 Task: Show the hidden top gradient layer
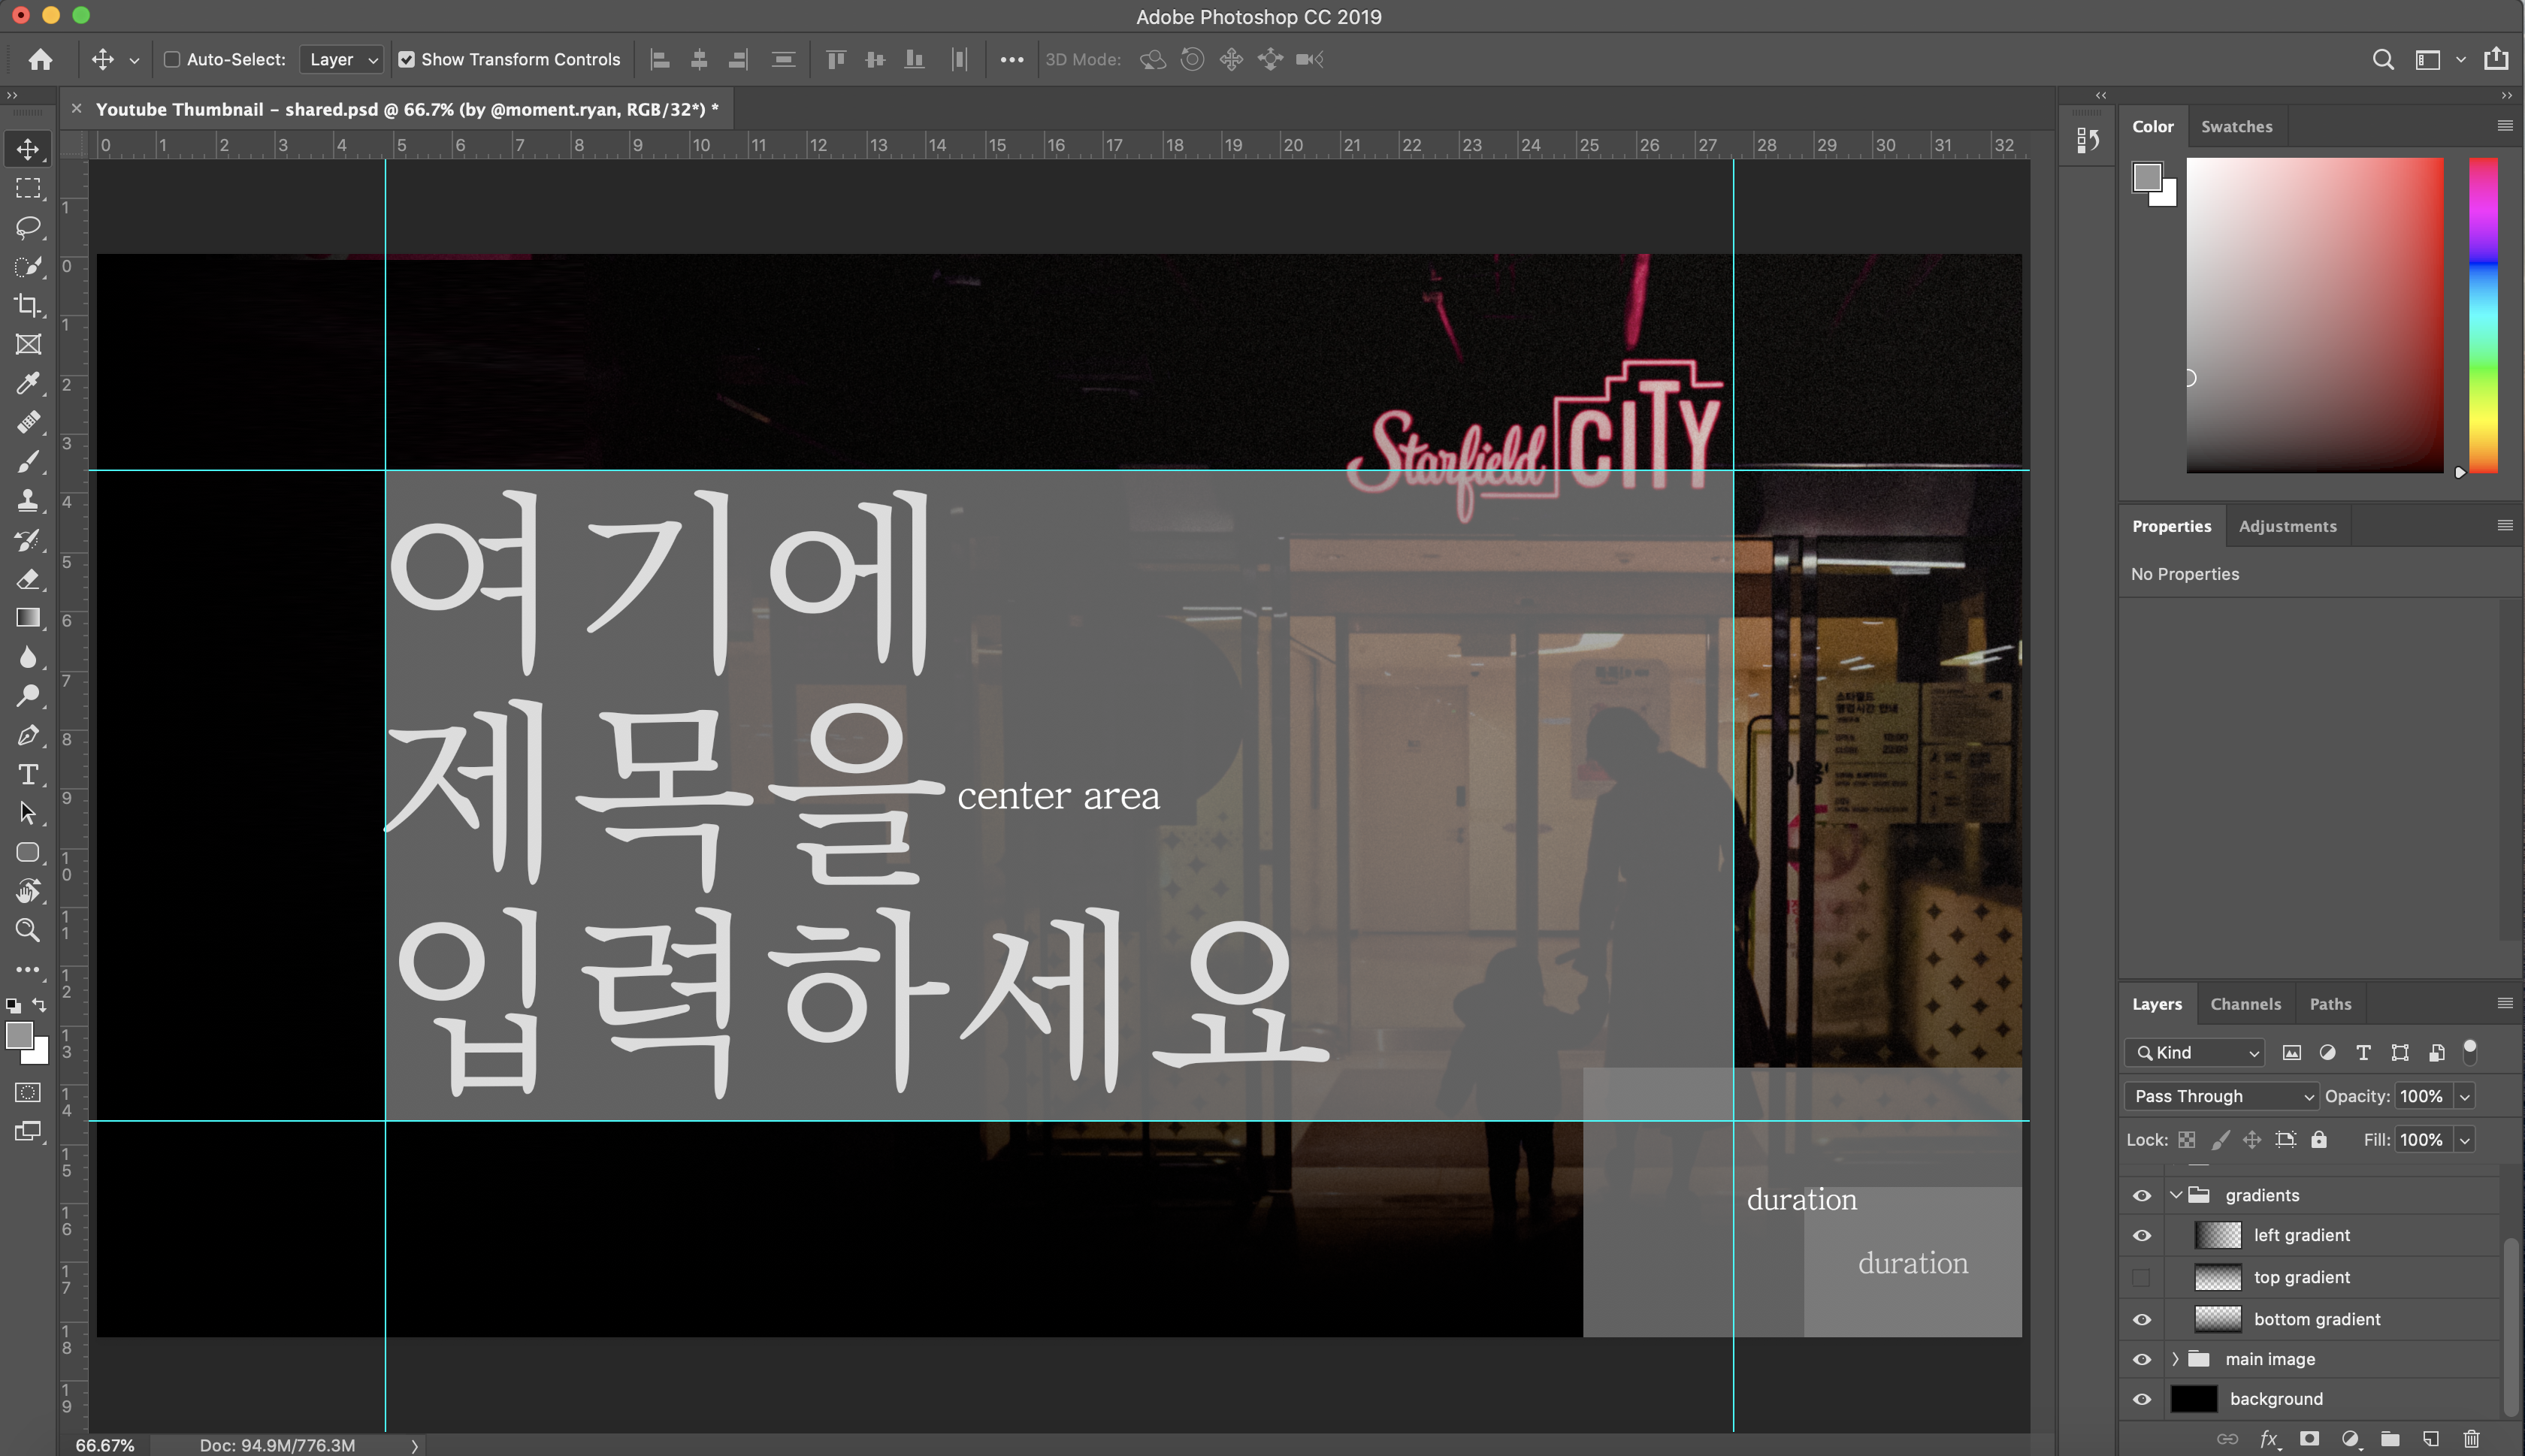coord(2141,1277)
